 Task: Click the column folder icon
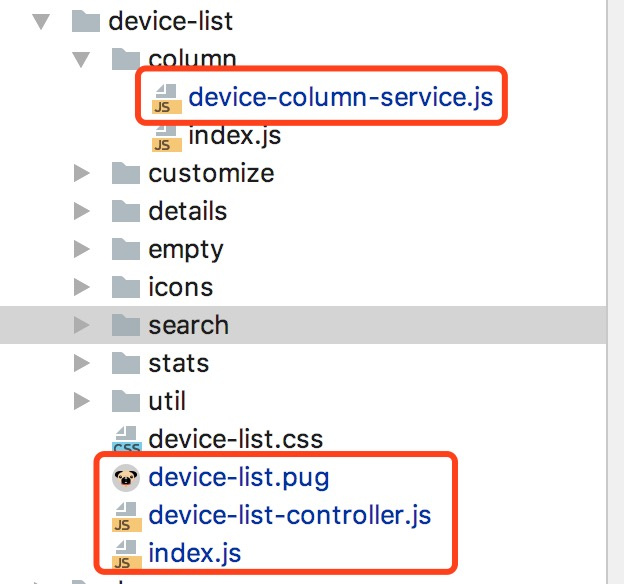click(126, 59)
